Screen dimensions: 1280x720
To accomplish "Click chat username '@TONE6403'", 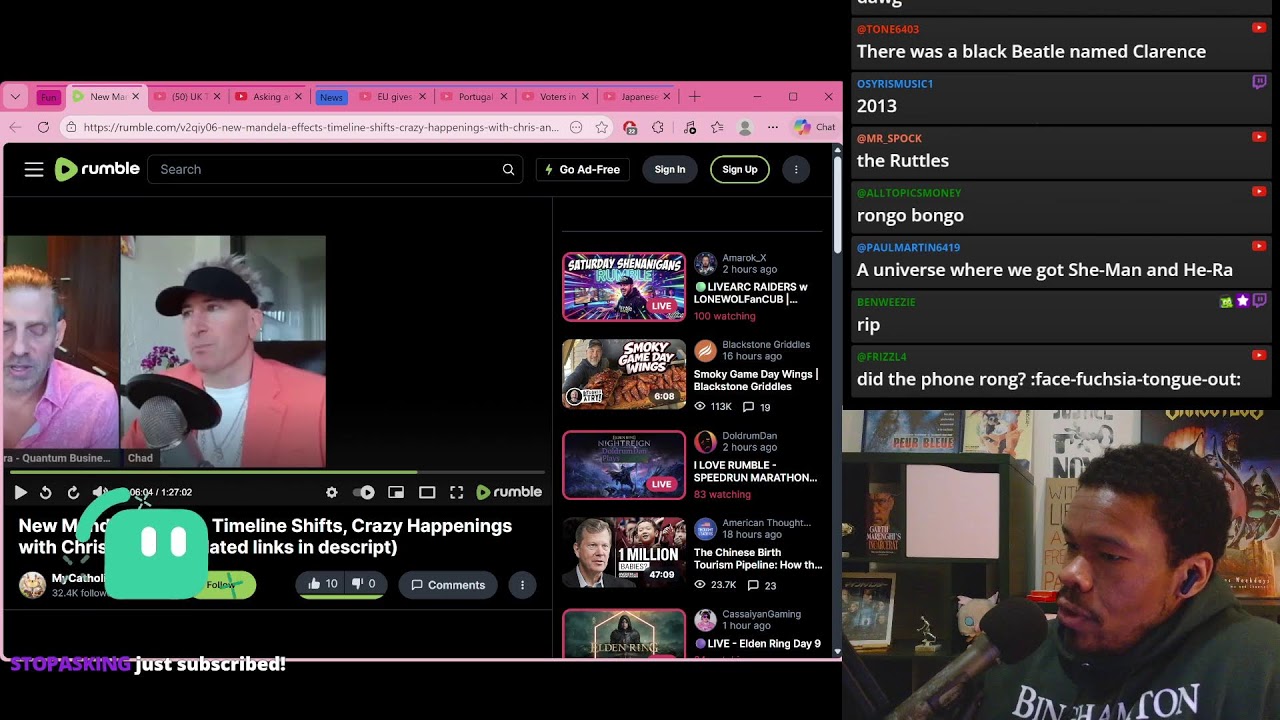I will [888, 29].
